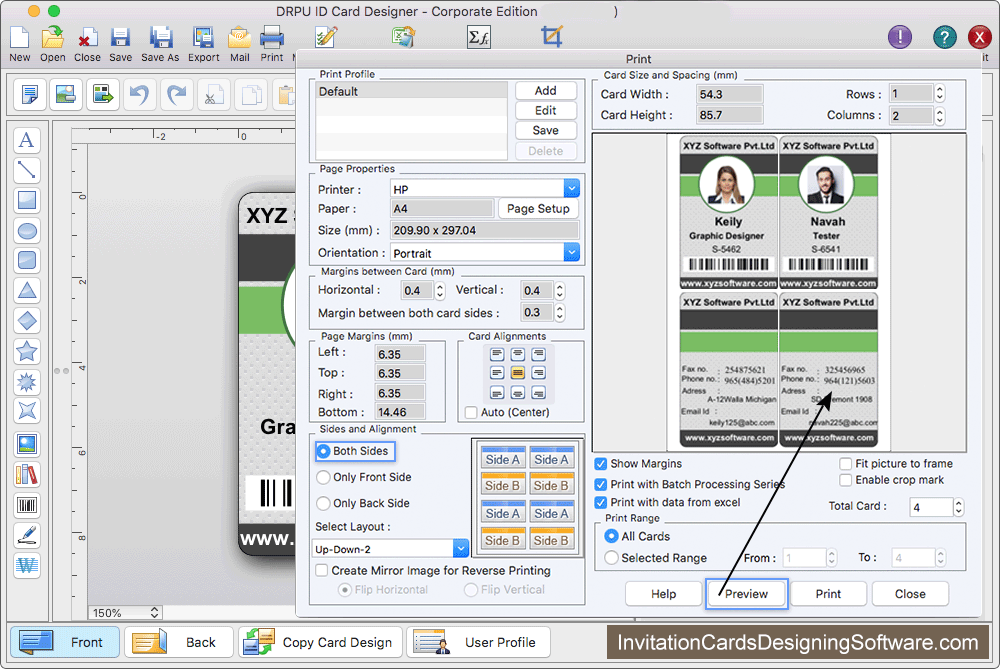
Task: Enable Auto (Center) checkbox
Action: [471, 412]
